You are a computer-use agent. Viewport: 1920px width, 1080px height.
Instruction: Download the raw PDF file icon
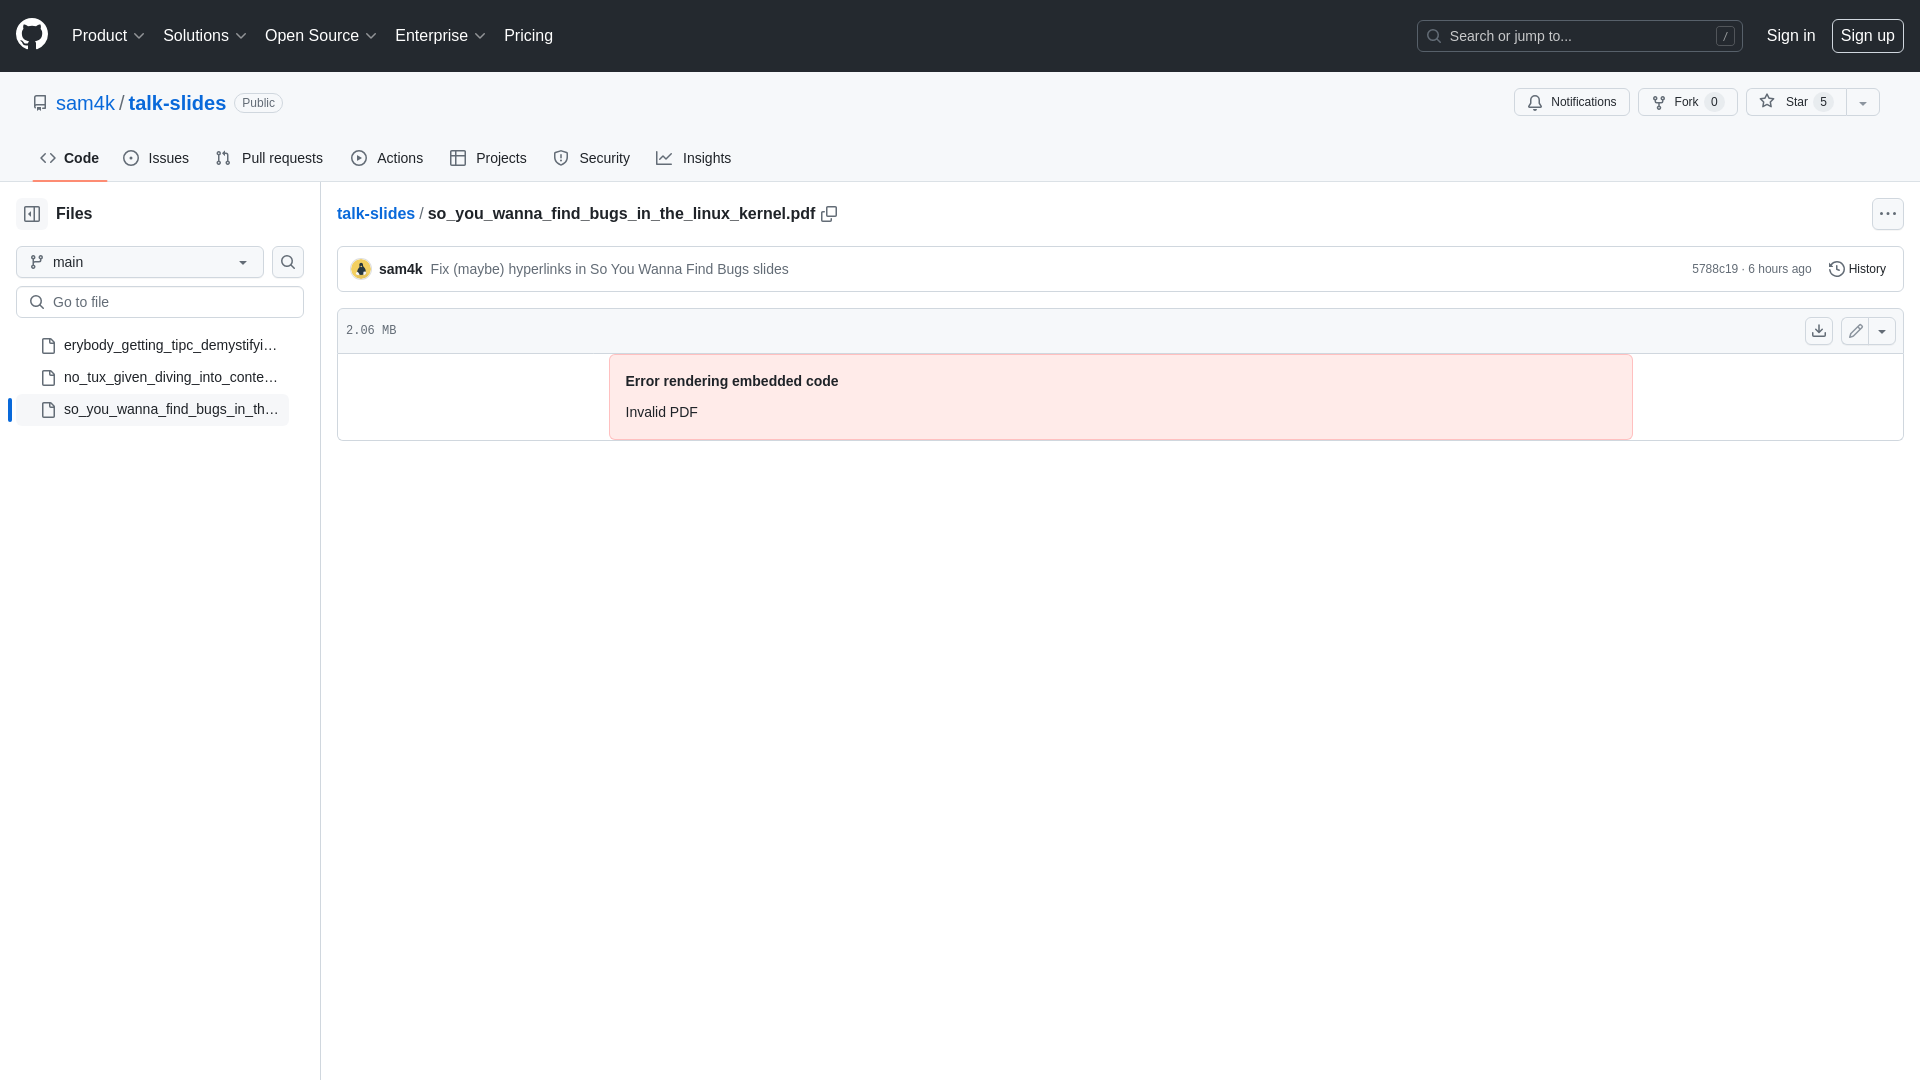(1819, 331)
